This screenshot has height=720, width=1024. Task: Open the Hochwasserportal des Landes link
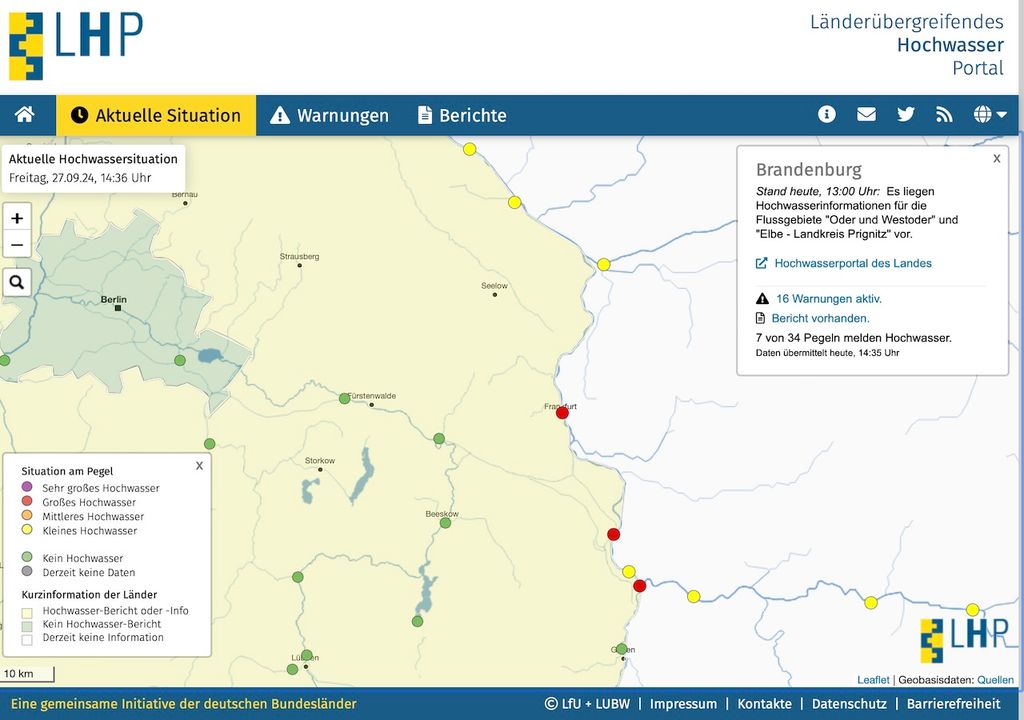click(x=852, y=263)
